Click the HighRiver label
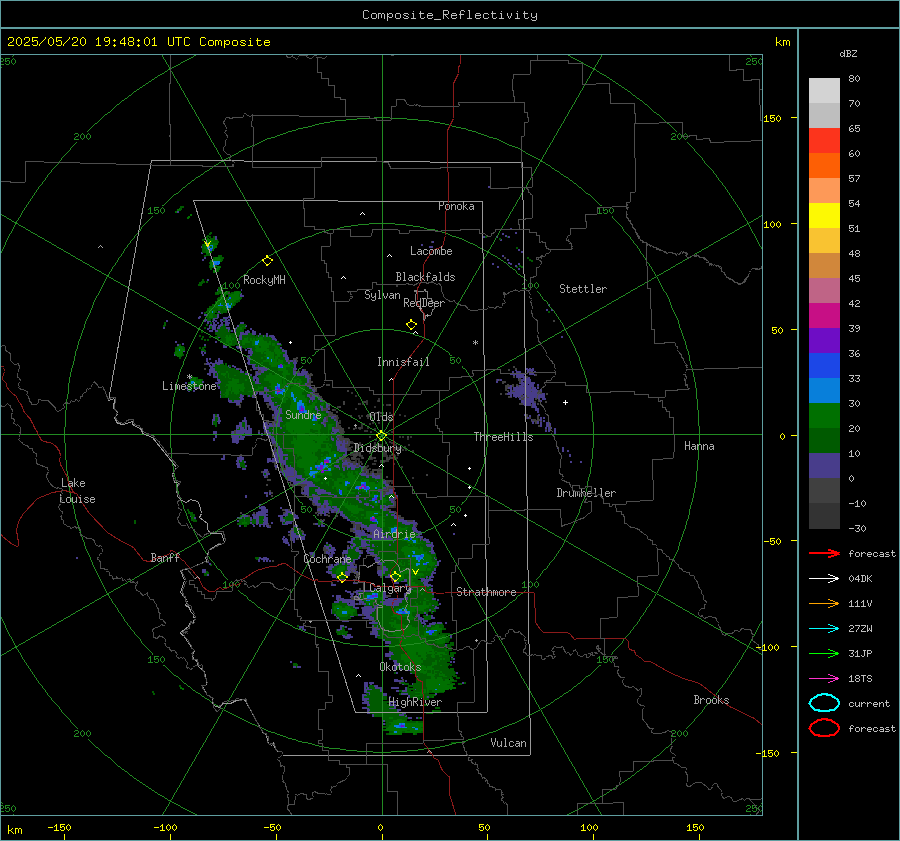 pos(415,702)
